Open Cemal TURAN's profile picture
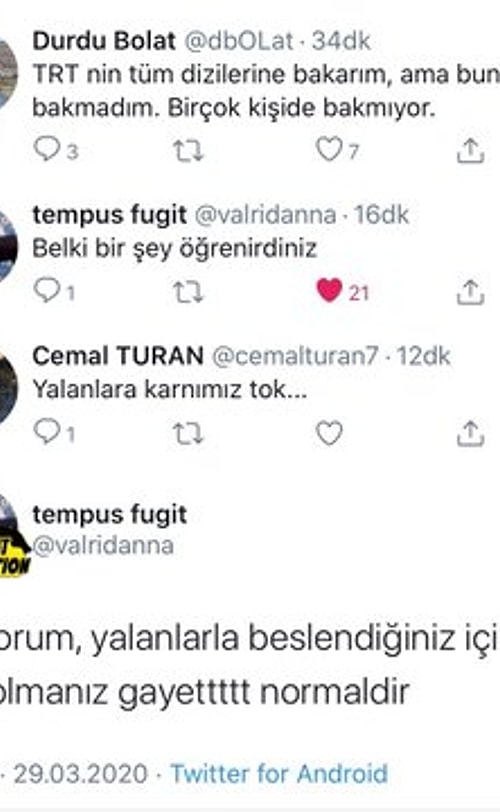Image resolution: width=500 pixels, height=812 pixels. coord(8,387)
